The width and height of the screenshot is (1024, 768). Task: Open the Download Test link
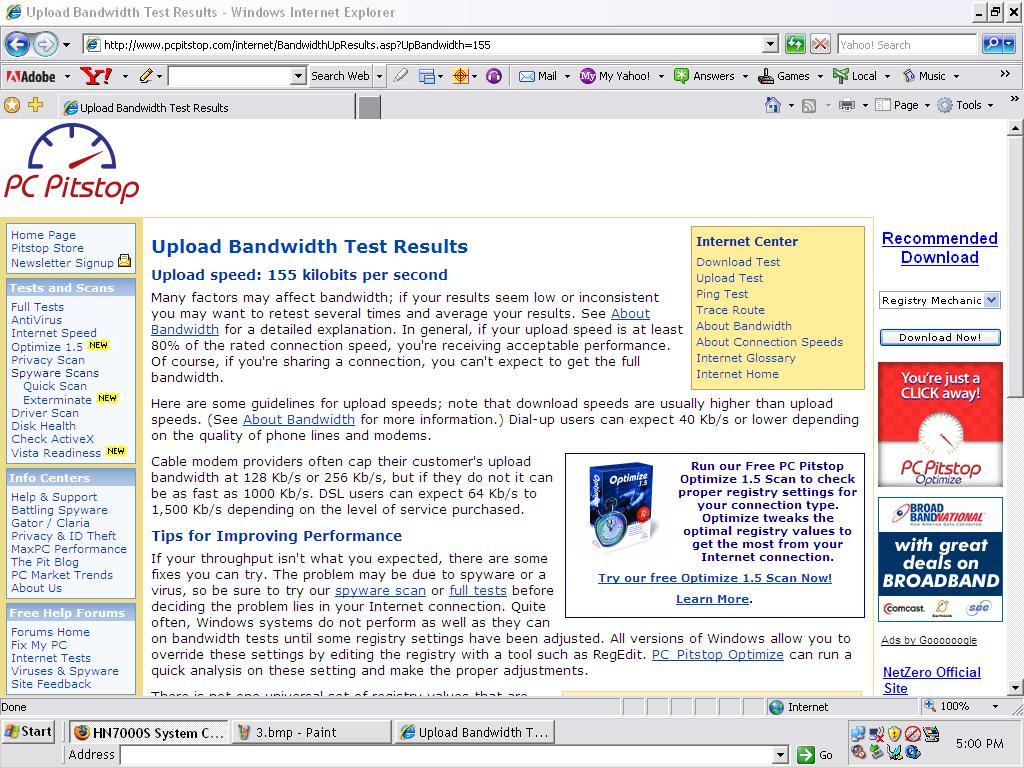[738, 262]
